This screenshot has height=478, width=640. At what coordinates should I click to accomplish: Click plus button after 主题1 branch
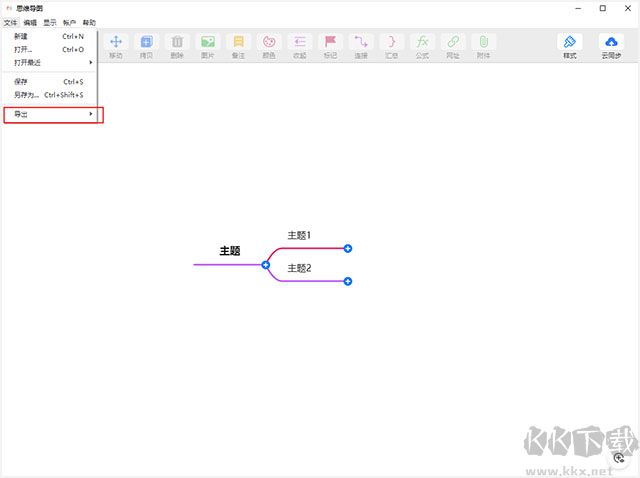[x=348, y=249]
